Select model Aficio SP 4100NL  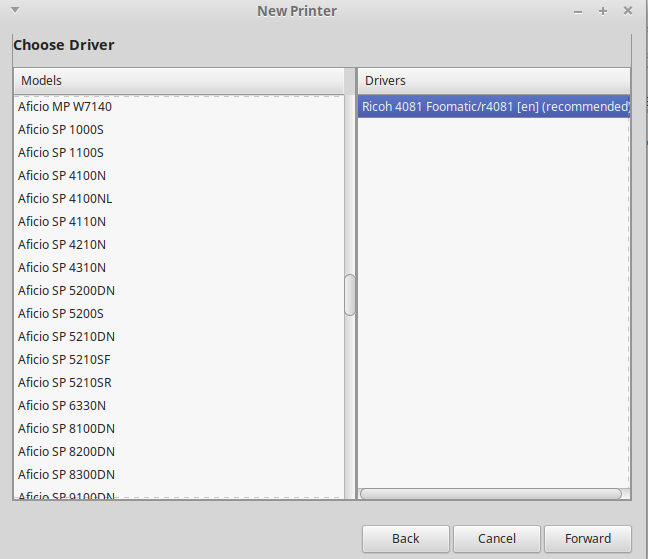point(179,199)
